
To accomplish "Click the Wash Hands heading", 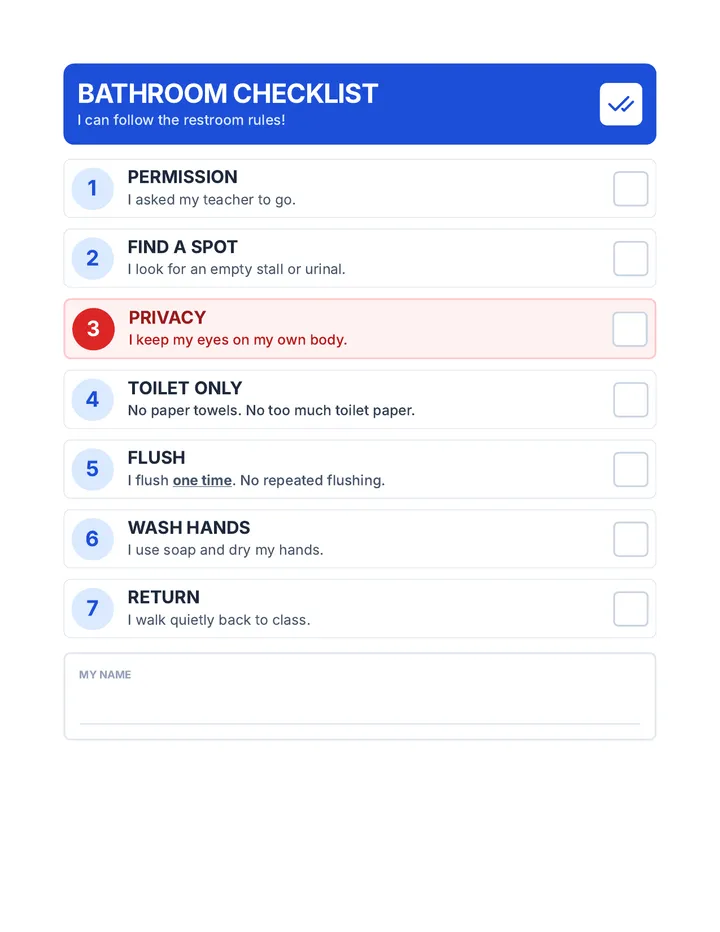I will pyautogui.click(x=189, y=528).
